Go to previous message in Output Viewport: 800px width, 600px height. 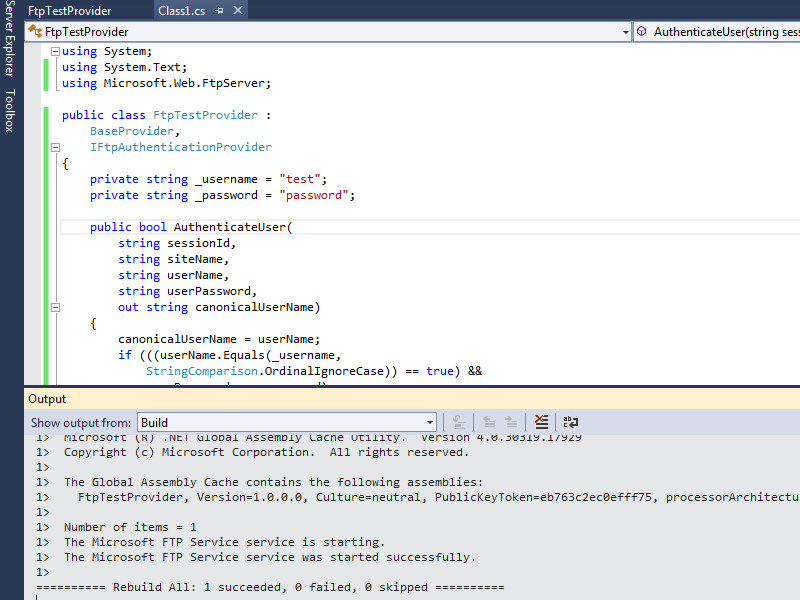coord(489,423)
